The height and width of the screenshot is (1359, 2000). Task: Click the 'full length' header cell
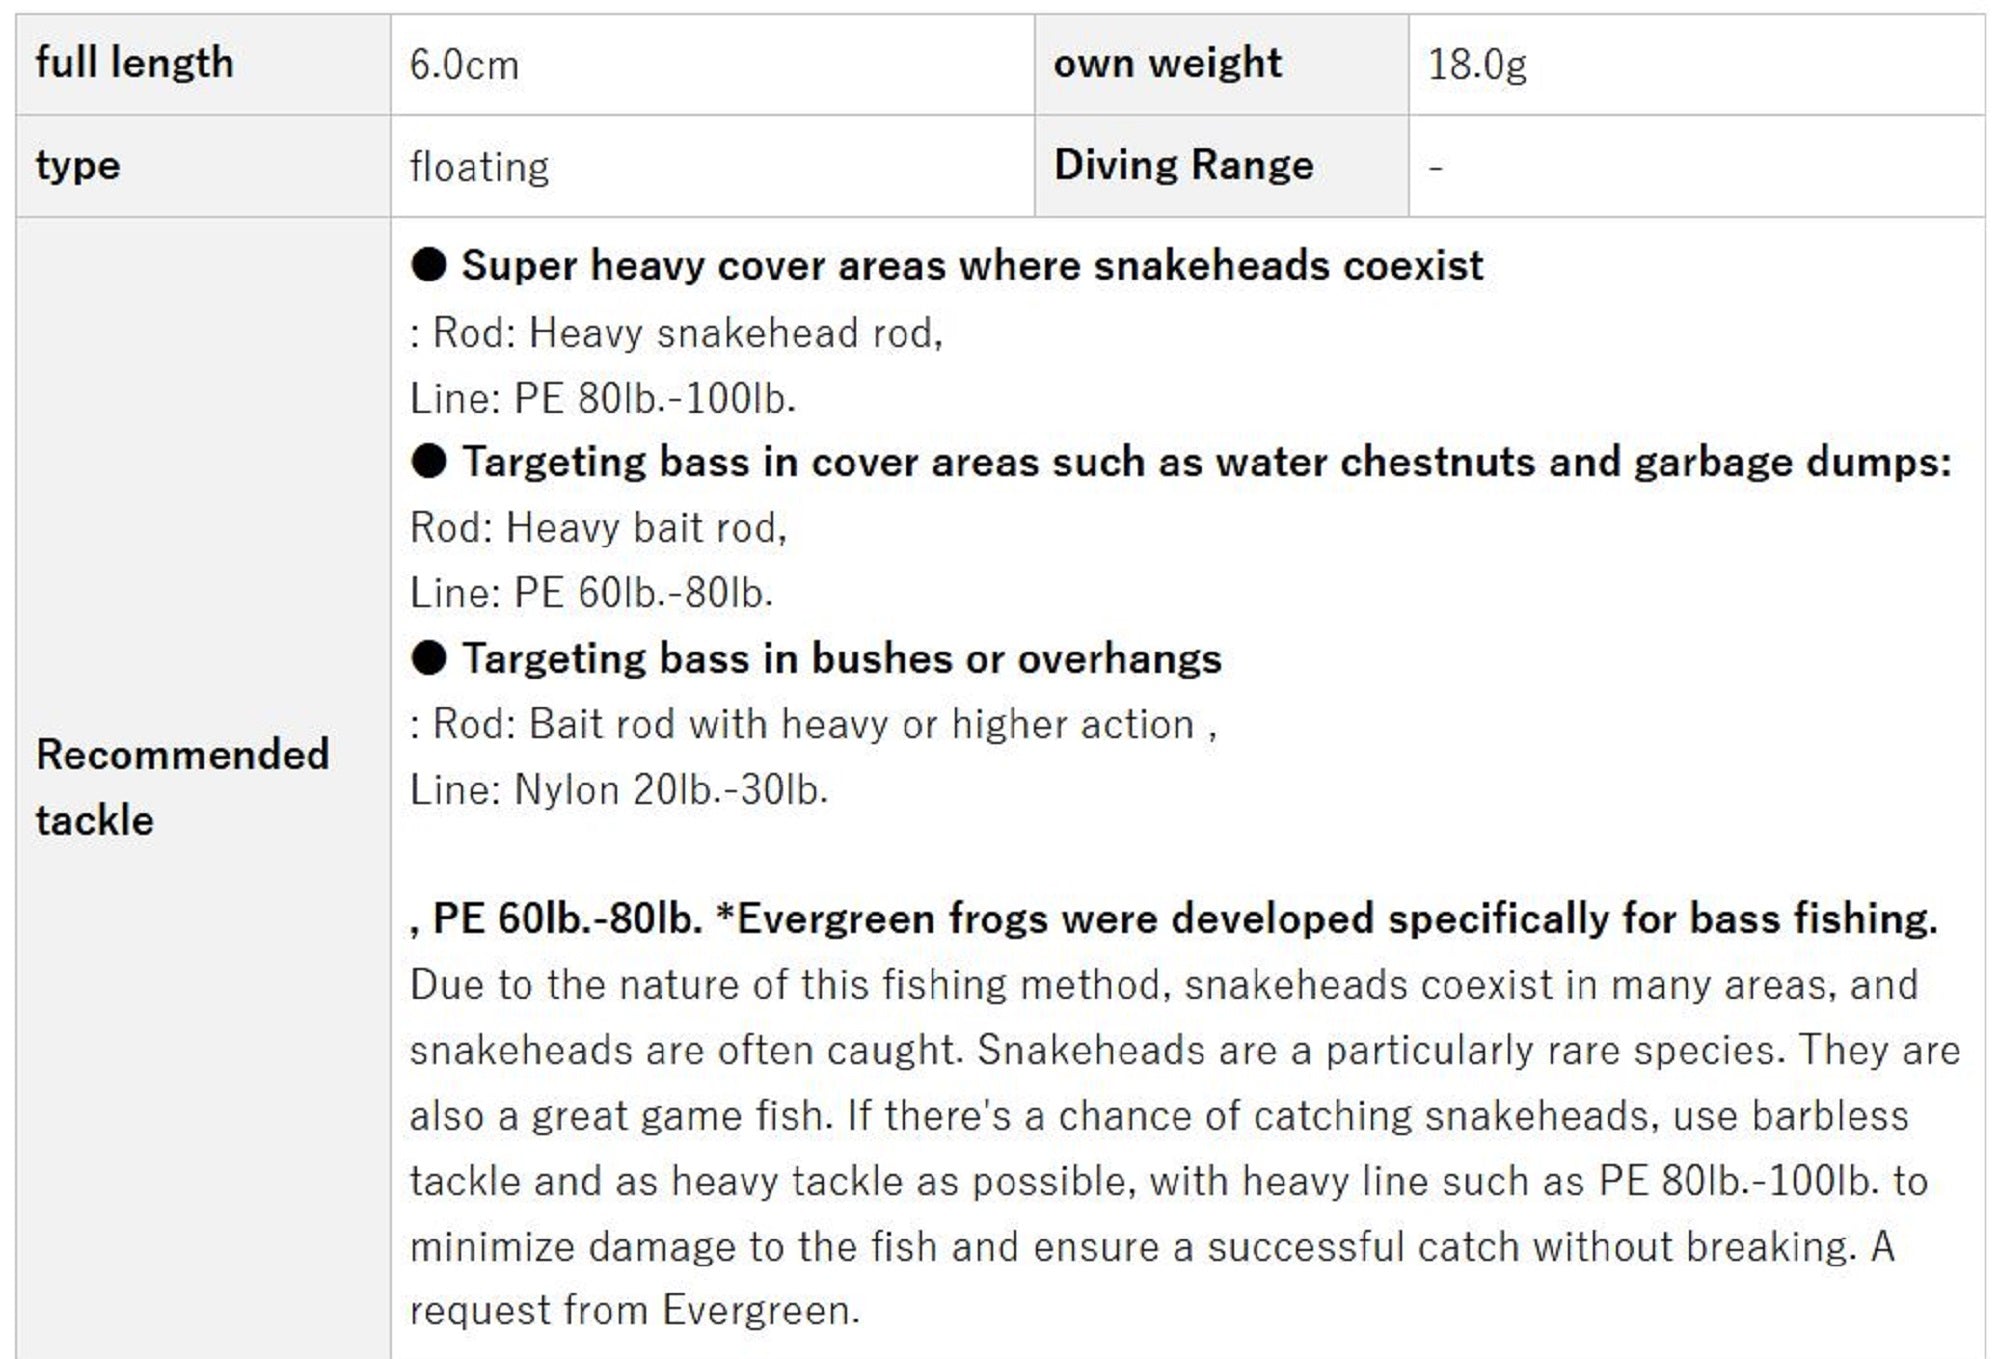[135, 64]
